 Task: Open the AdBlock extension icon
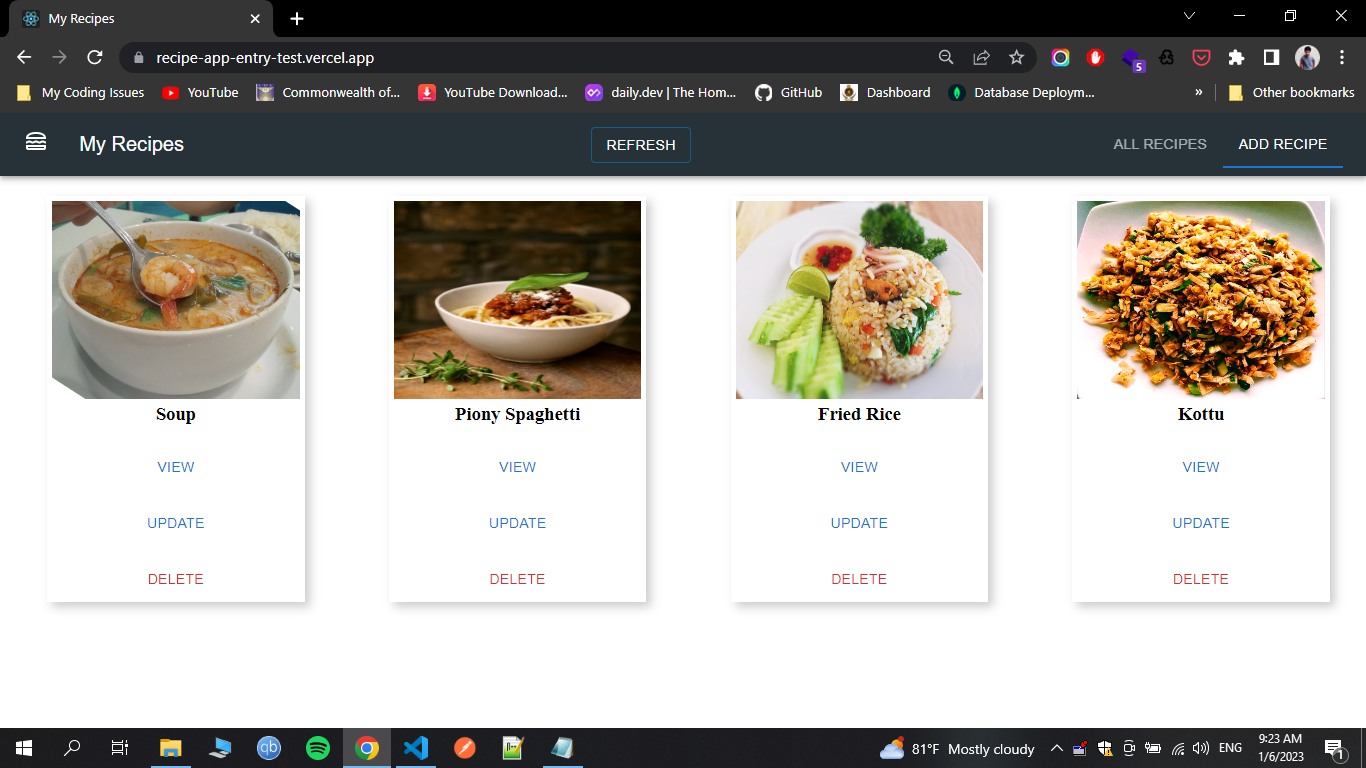pyautogui.click(x=1095, y=58)
